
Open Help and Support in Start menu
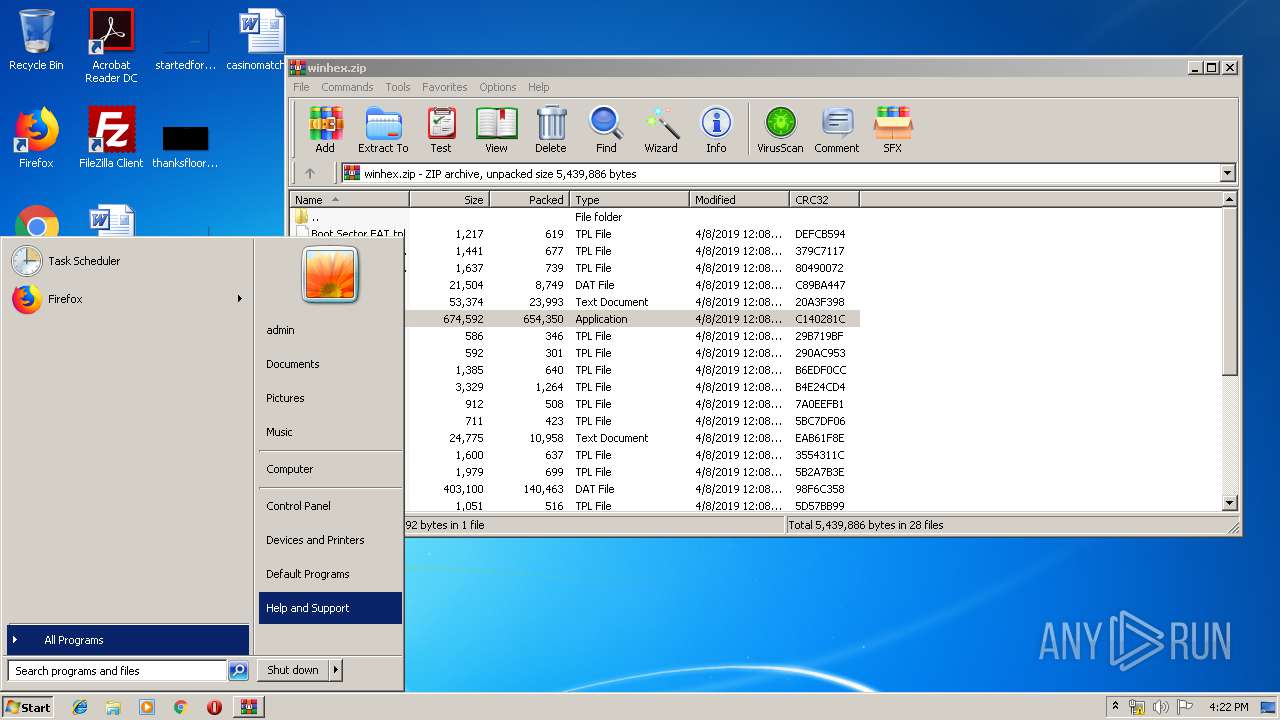[x=330, y=608]
